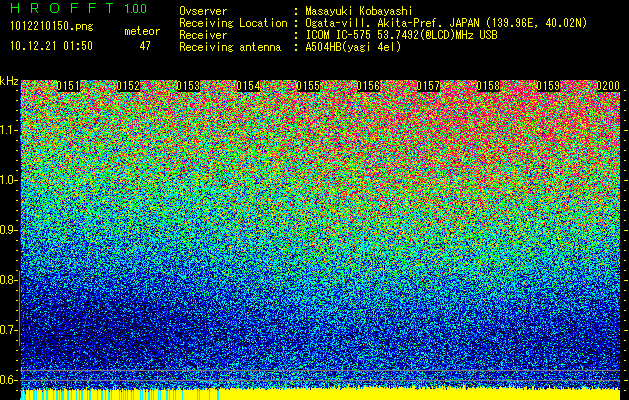Screen dimensions: 629x400
Task: Click the Receiving Location label
Action: click(x=233, y=23)
